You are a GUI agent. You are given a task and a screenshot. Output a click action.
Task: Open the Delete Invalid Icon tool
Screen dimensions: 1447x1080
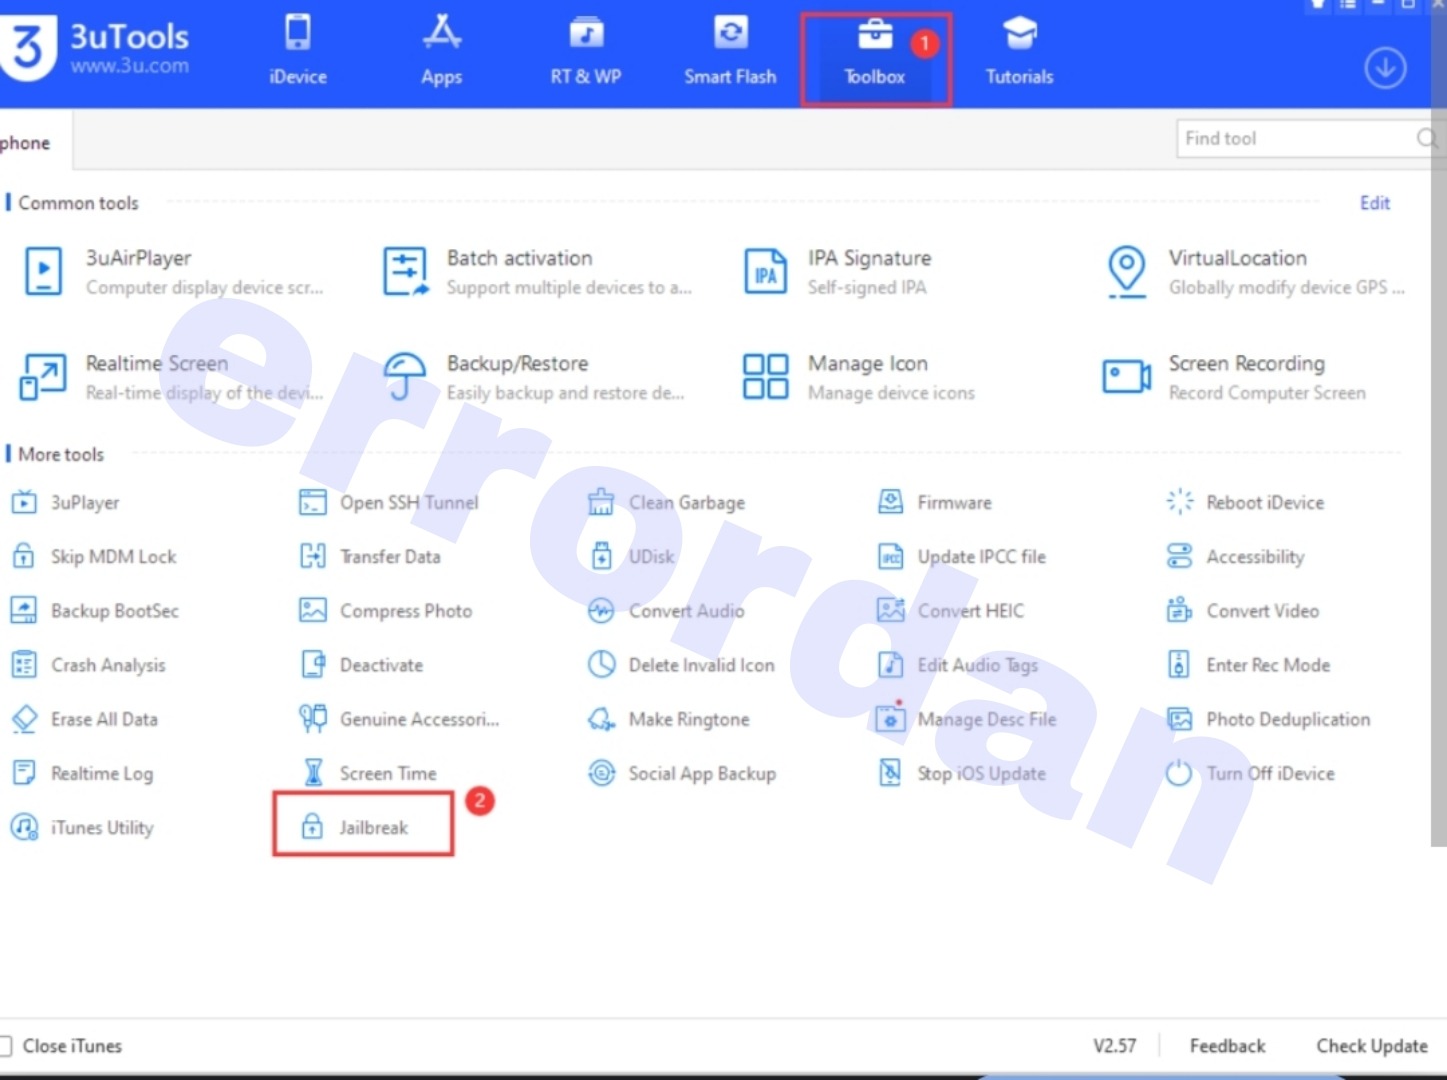pos(682,664)
